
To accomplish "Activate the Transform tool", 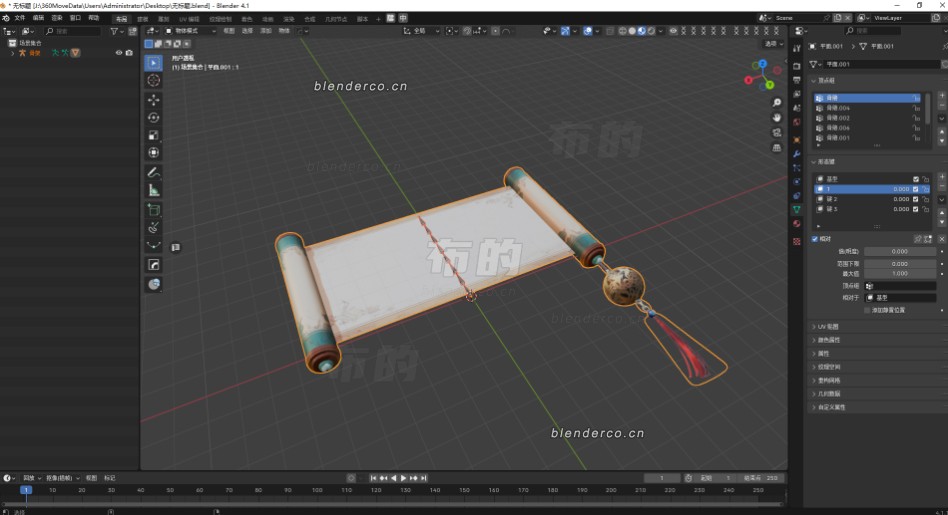I will 154,152.
